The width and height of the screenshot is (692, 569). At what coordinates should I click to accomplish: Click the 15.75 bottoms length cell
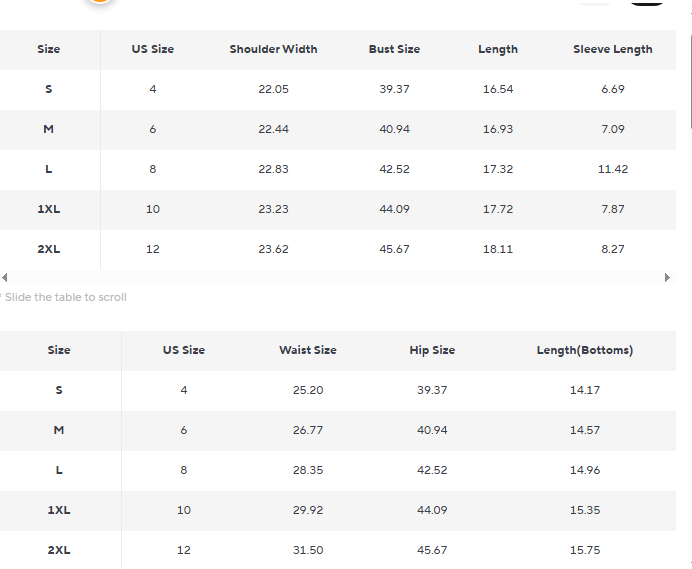(x=584, y=550)
